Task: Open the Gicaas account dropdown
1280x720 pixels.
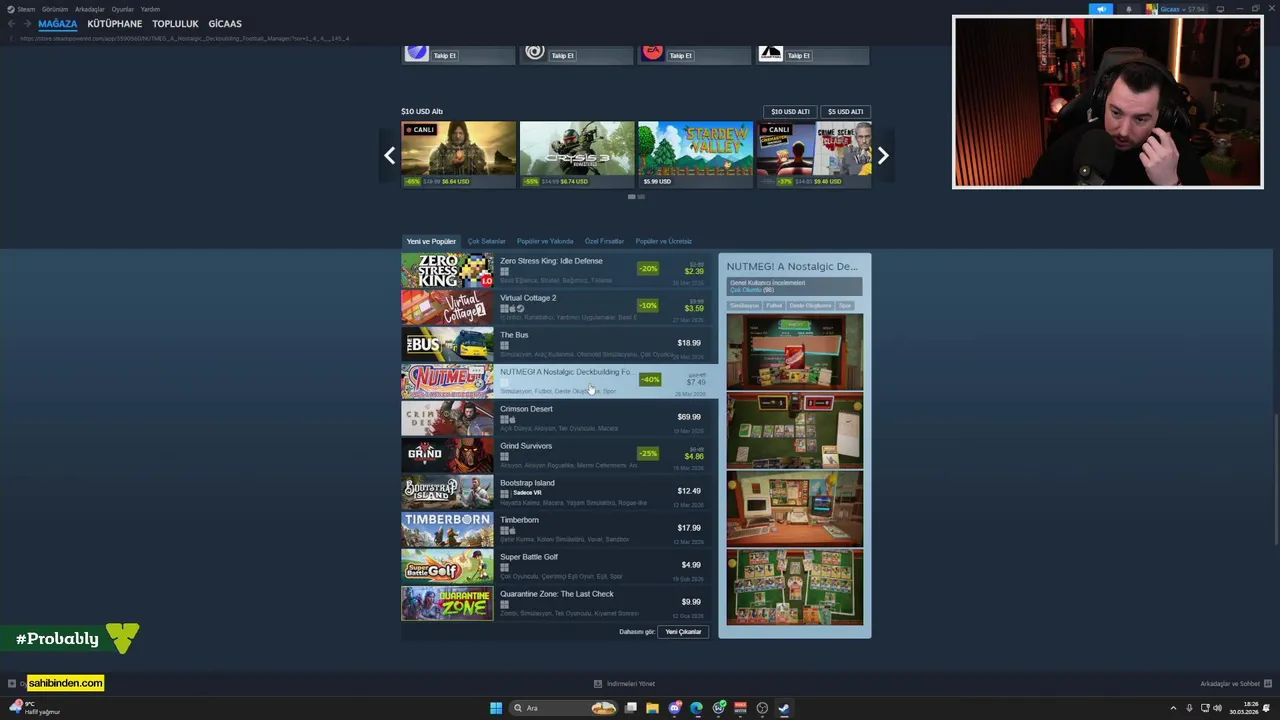Action: click(1178, 9)
